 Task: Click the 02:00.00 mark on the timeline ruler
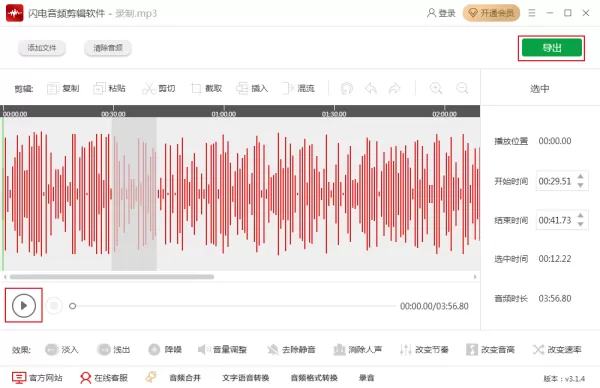444,114
